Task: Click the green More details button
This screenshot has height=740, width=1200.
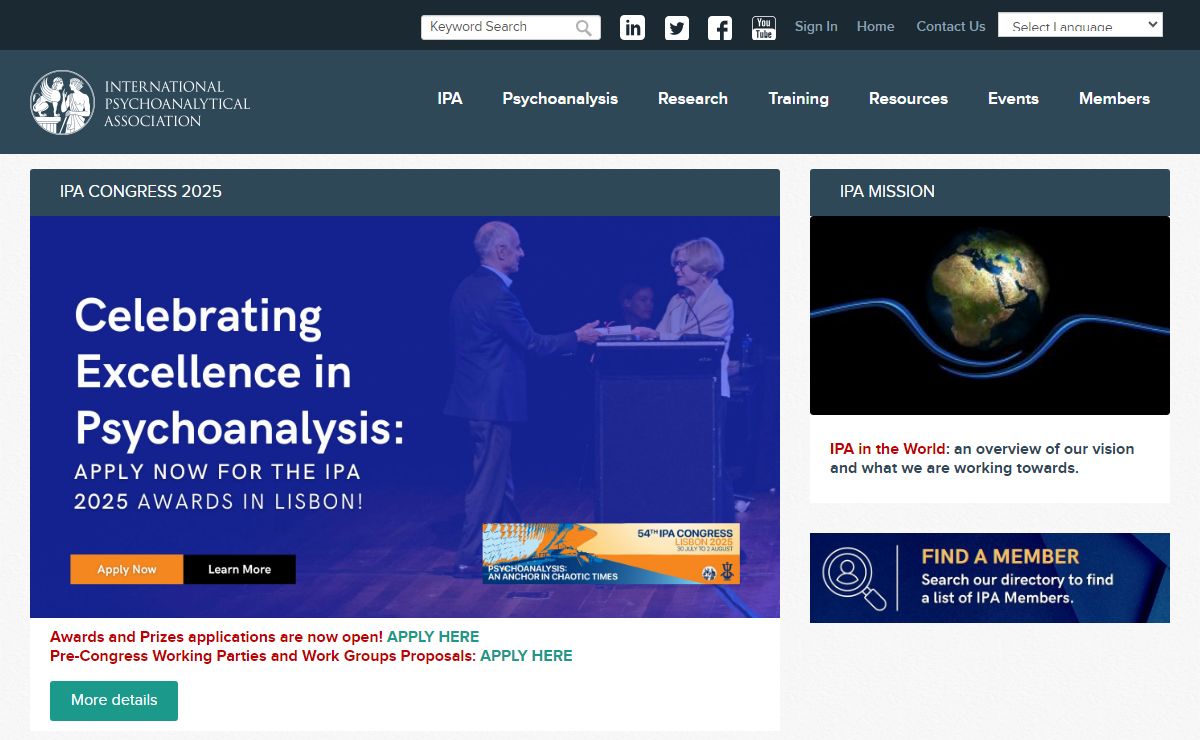Action: coord(114,700)
